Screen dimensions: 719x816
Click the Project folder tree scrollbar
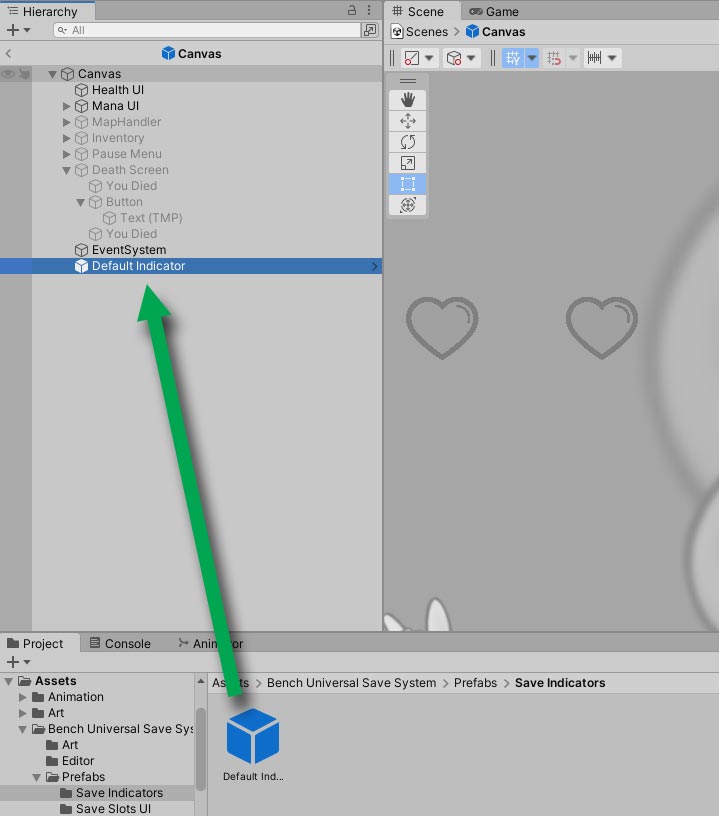click(201, 748)
